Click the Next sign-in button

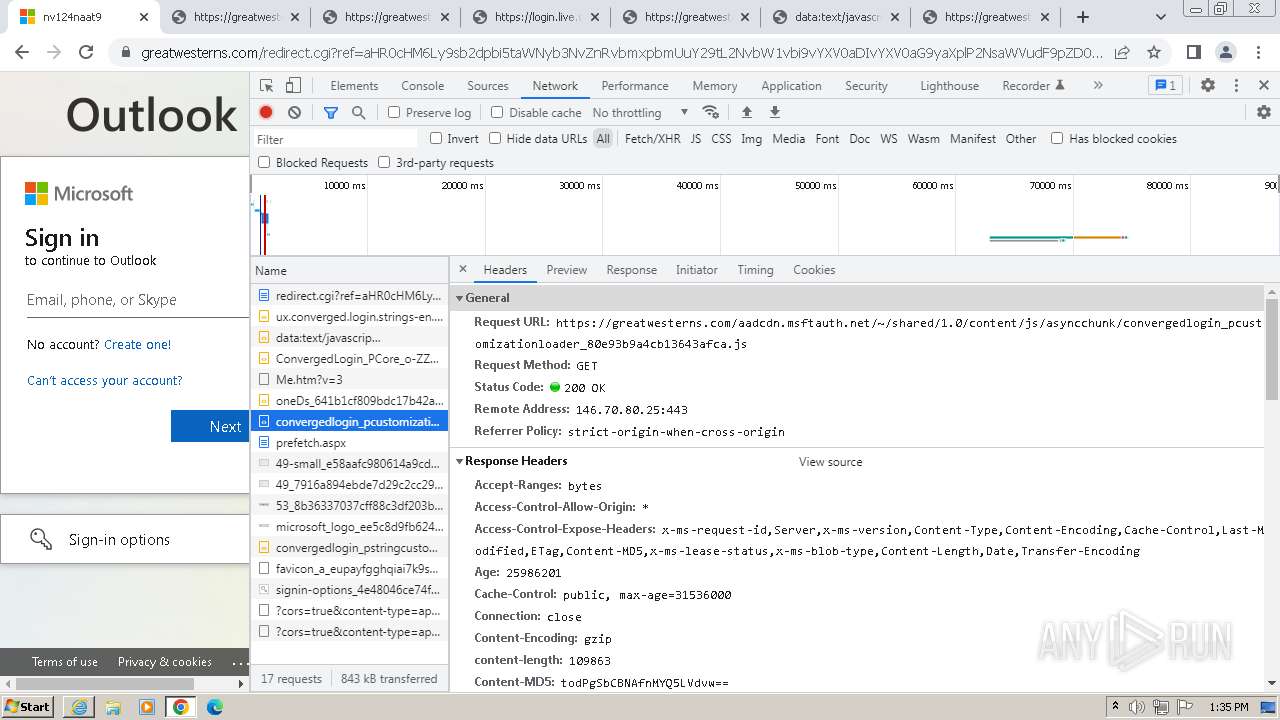pyautogui.click(x=210, y=426)
